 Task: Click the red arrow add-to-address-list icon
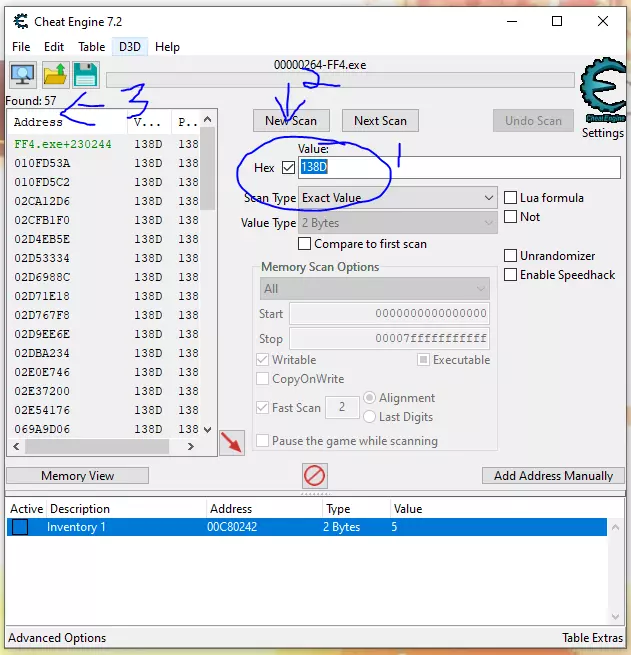(232, 443)
